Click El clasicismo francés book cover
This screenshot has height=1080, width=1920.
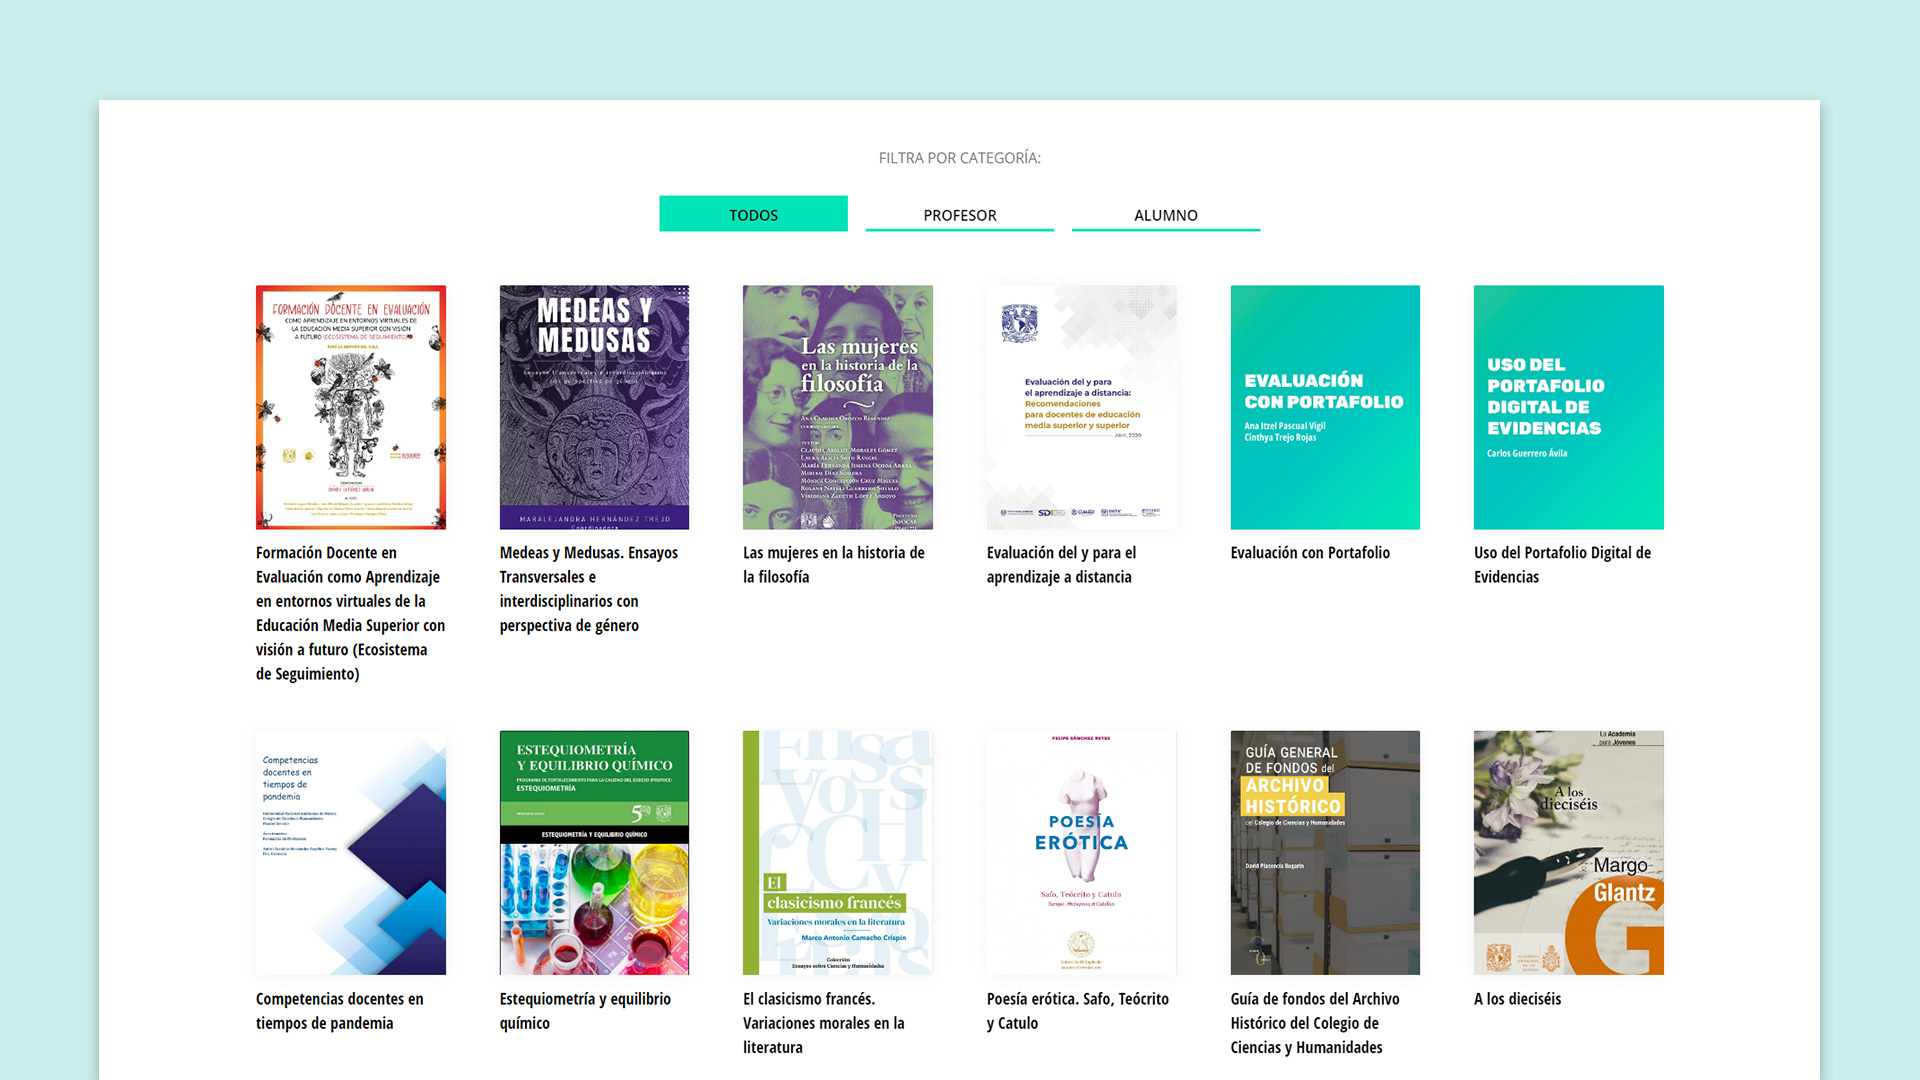[x=837, y=852]
